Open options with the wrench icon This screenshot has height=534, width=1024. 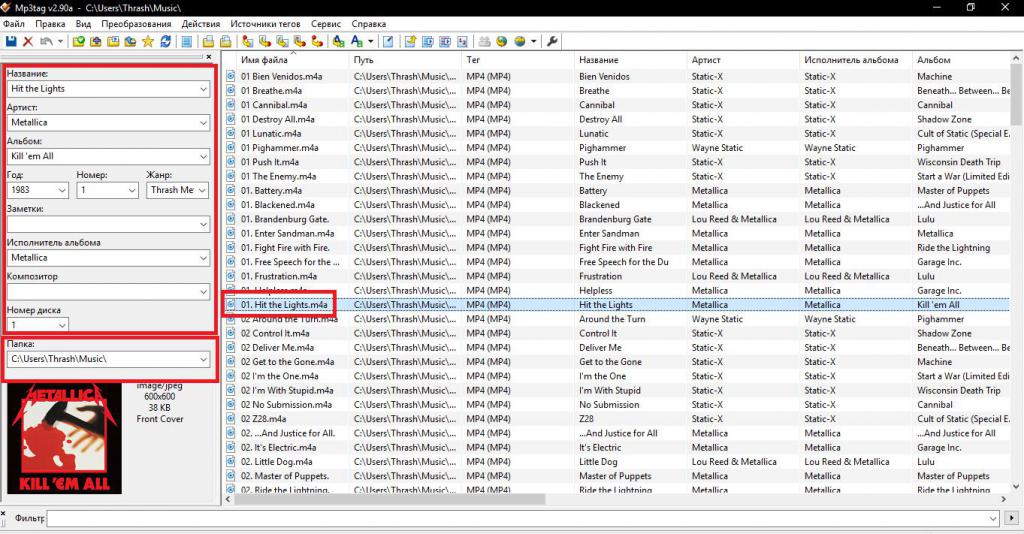[552, 41]
